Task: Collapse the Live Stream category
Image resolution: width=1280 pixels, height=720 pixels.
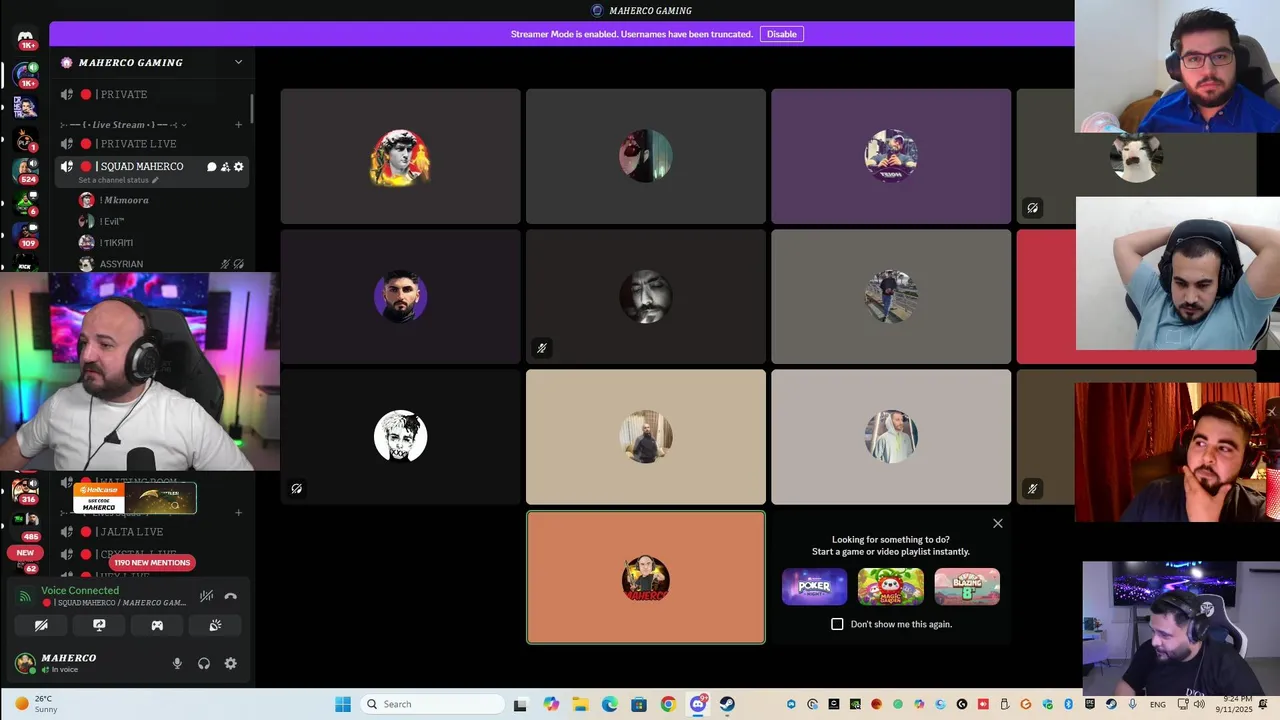Action: point(124,125)
